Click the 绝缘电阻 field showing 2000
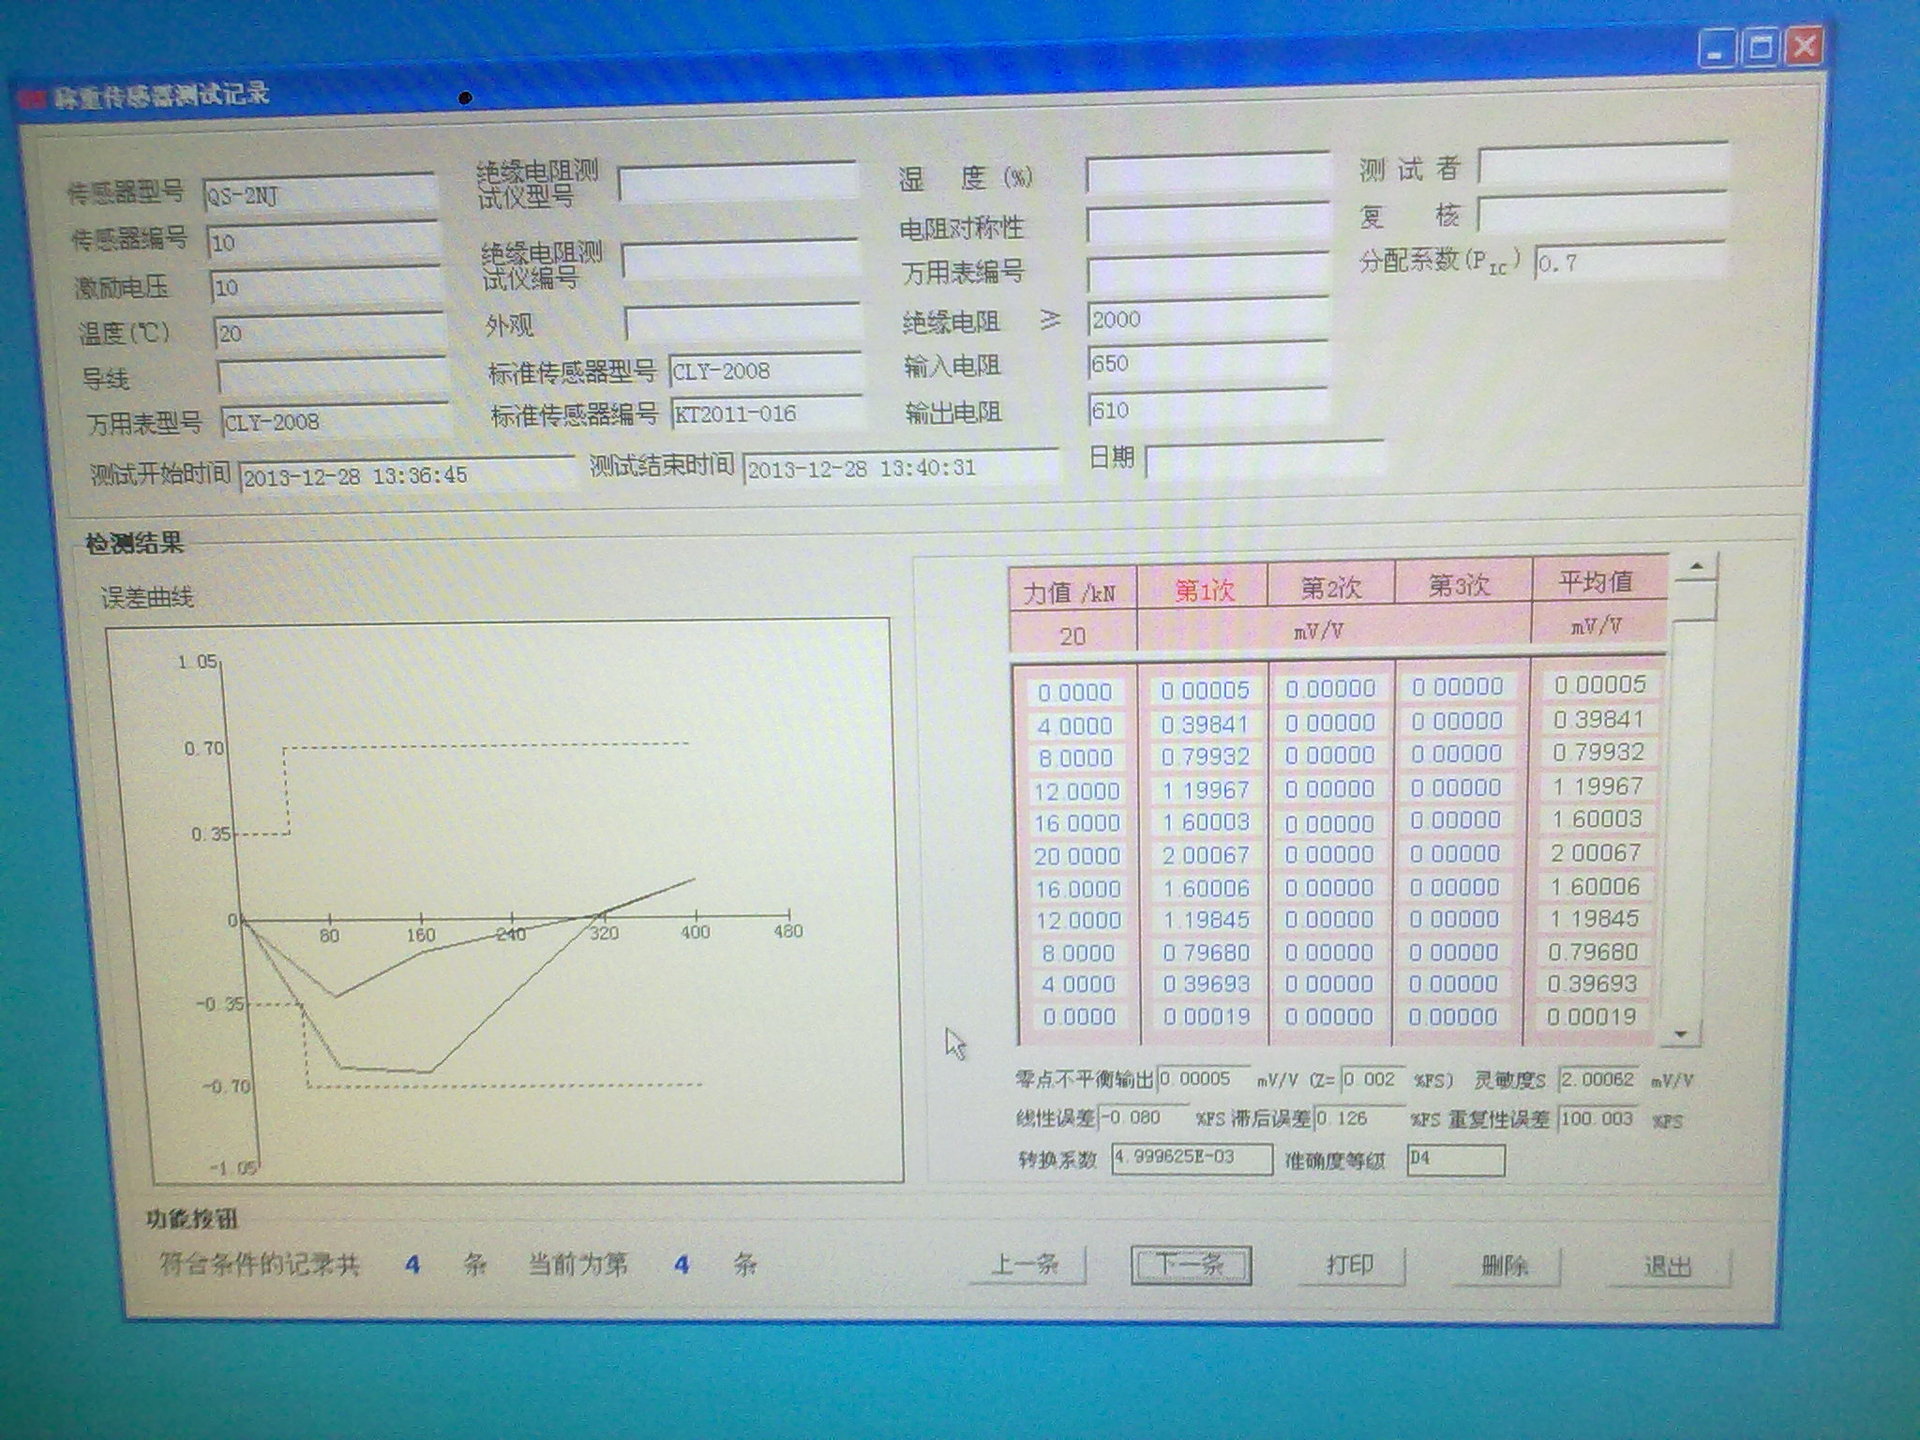 (1206, 320)
